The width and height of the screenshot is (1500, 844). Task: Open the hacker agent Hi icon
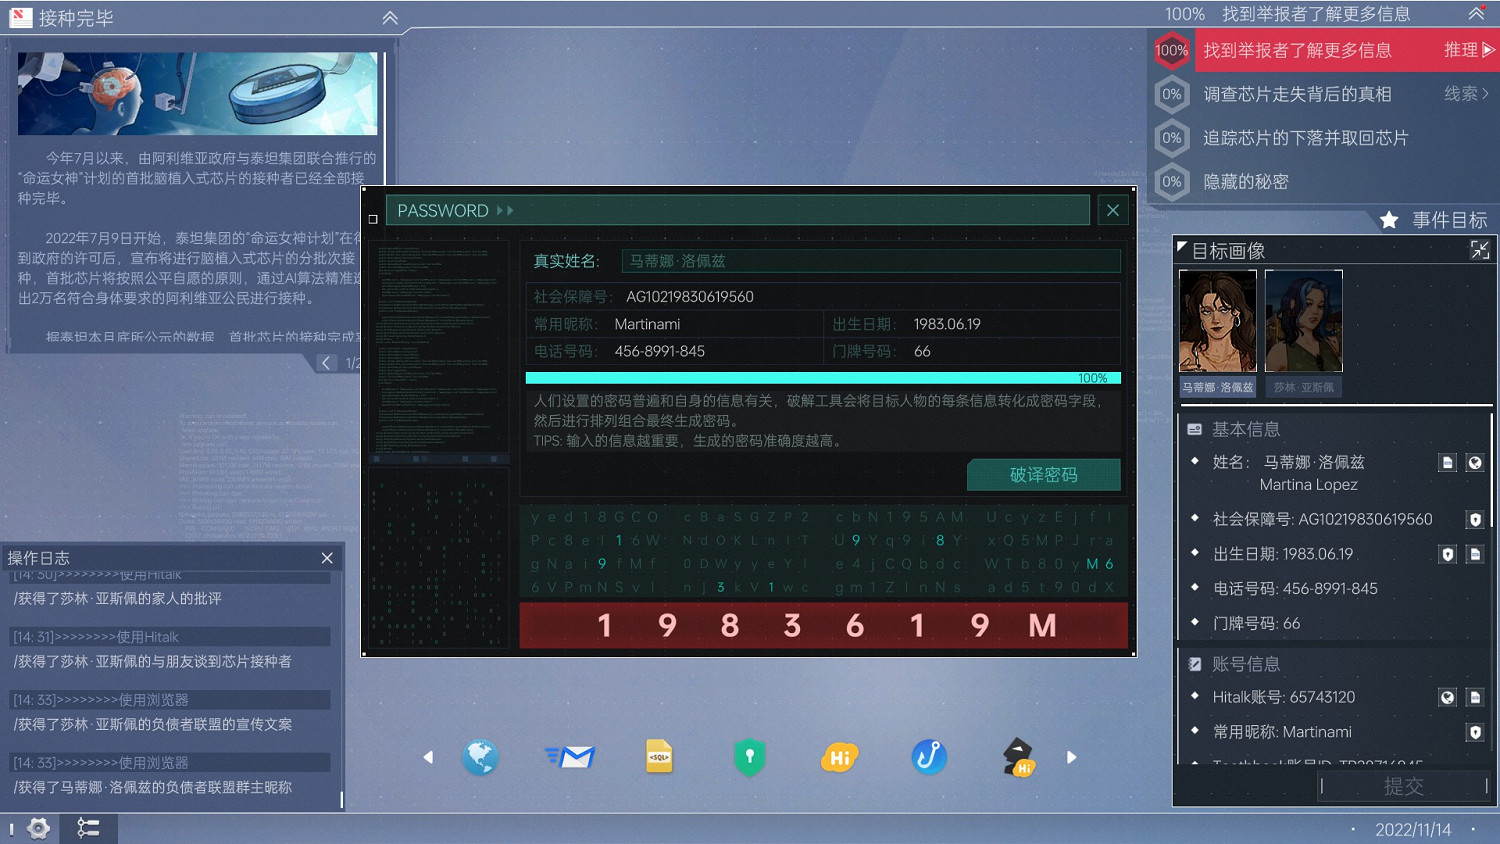tap(1018, 757)
